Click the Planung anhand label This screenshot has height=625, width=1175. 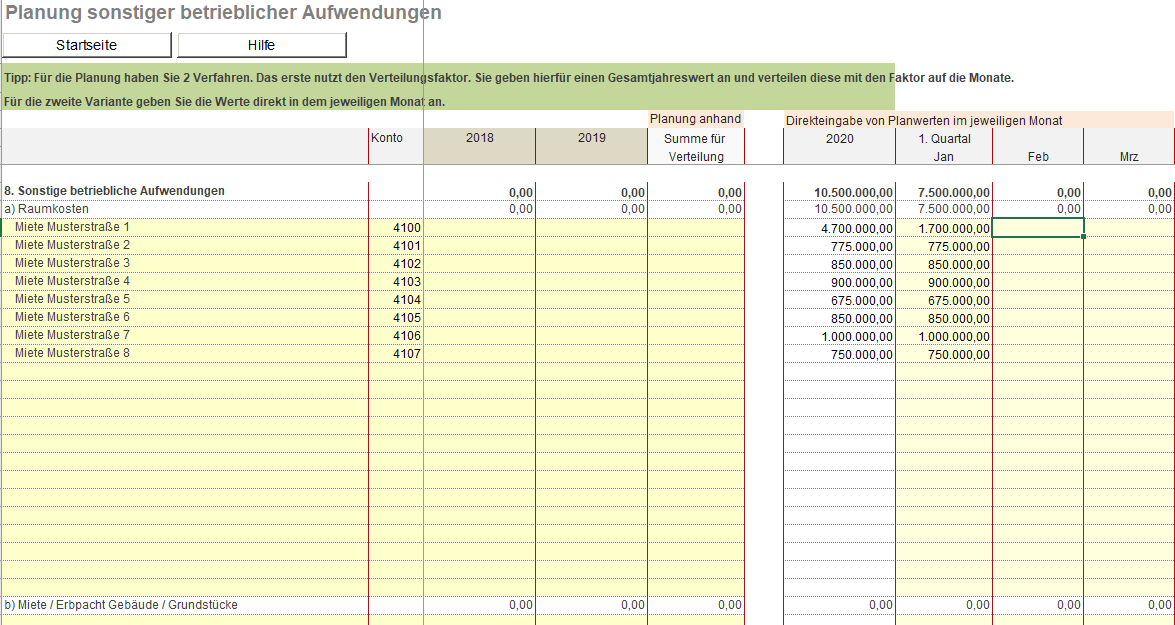[x=695, y=118]
